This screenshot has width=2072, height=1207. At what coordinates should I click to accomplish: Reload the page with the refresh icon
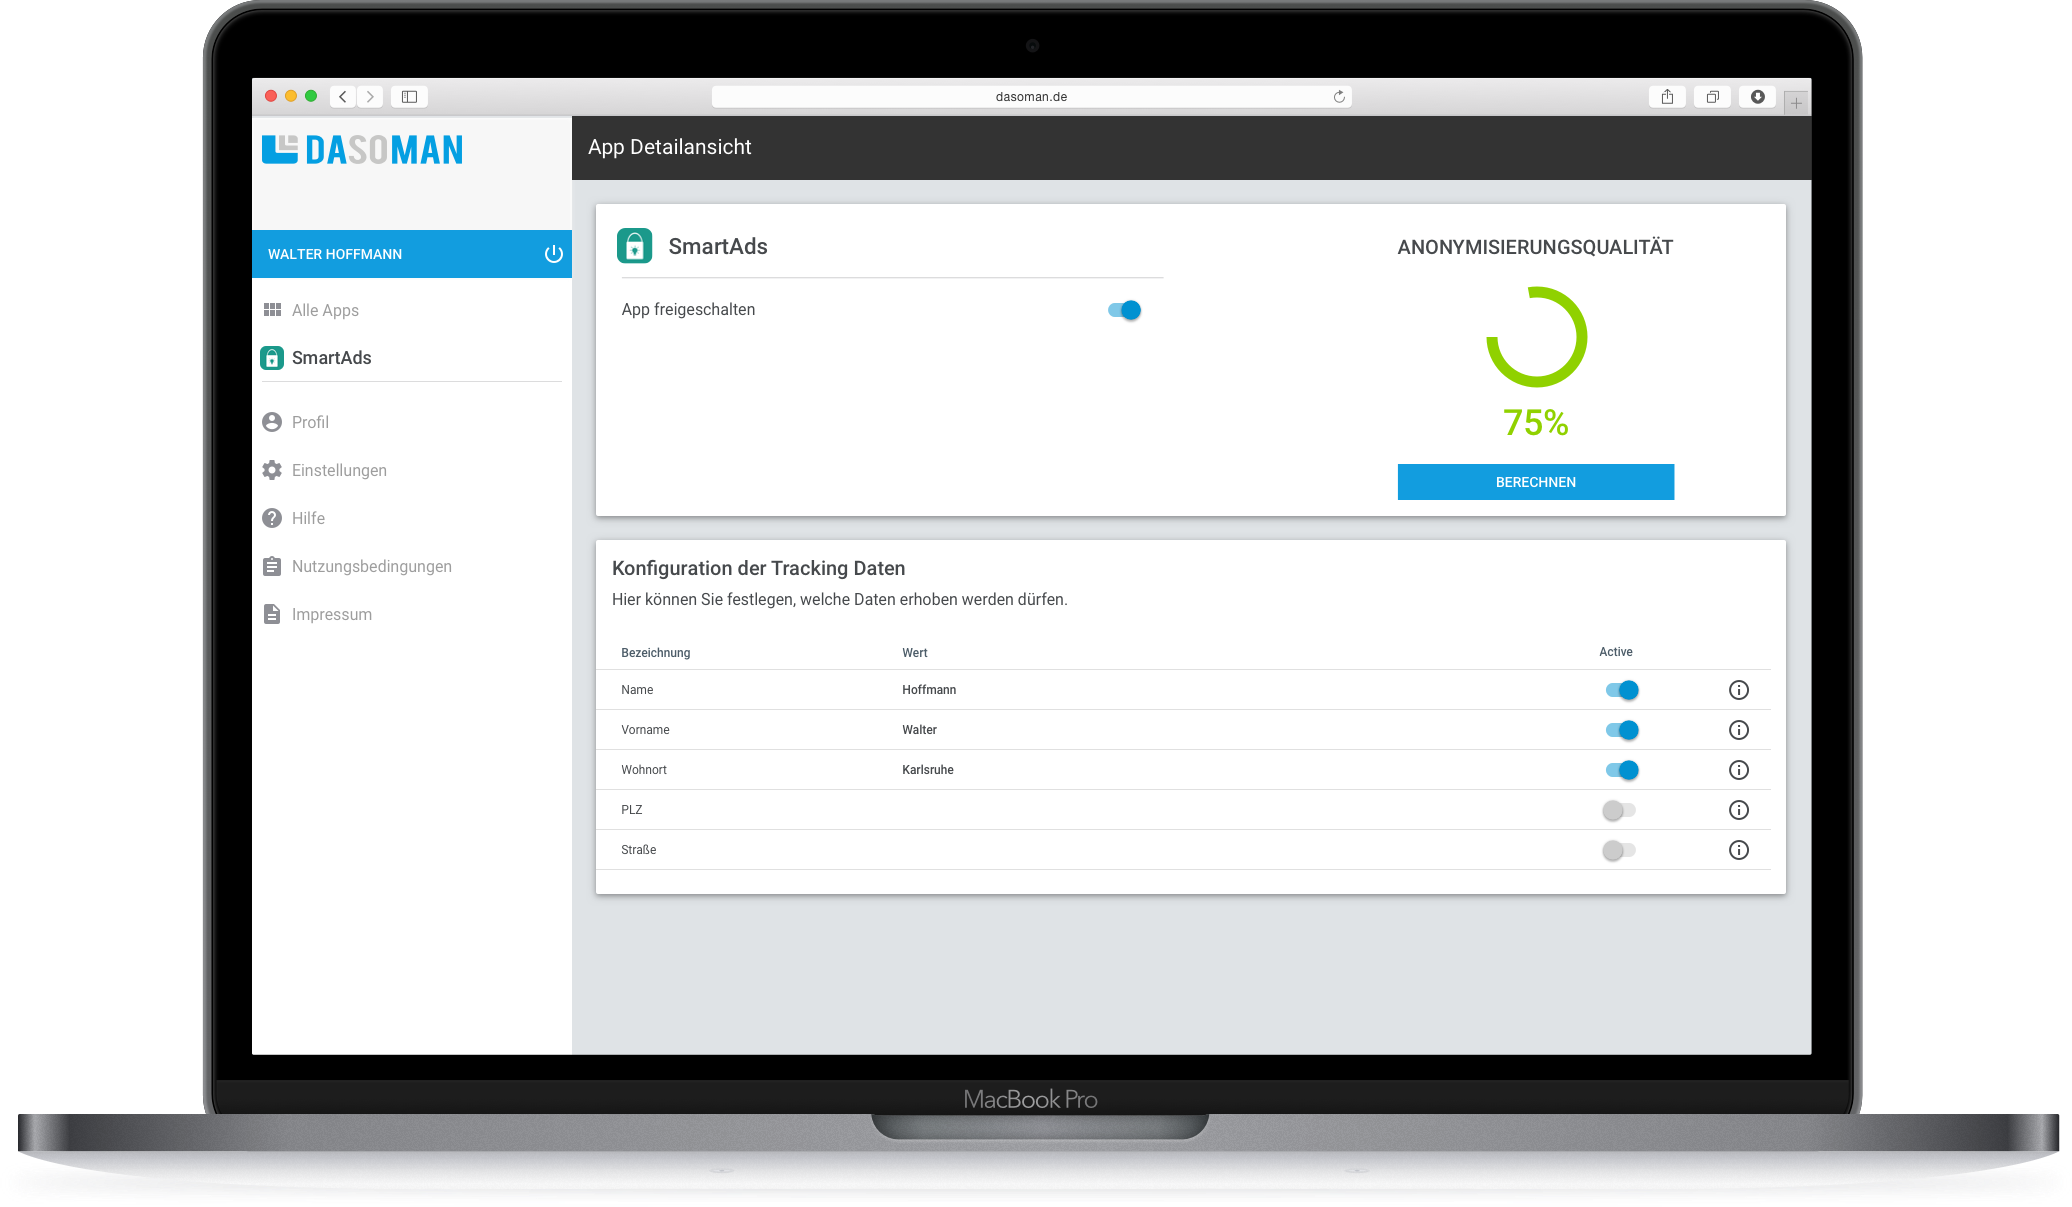1339,97
